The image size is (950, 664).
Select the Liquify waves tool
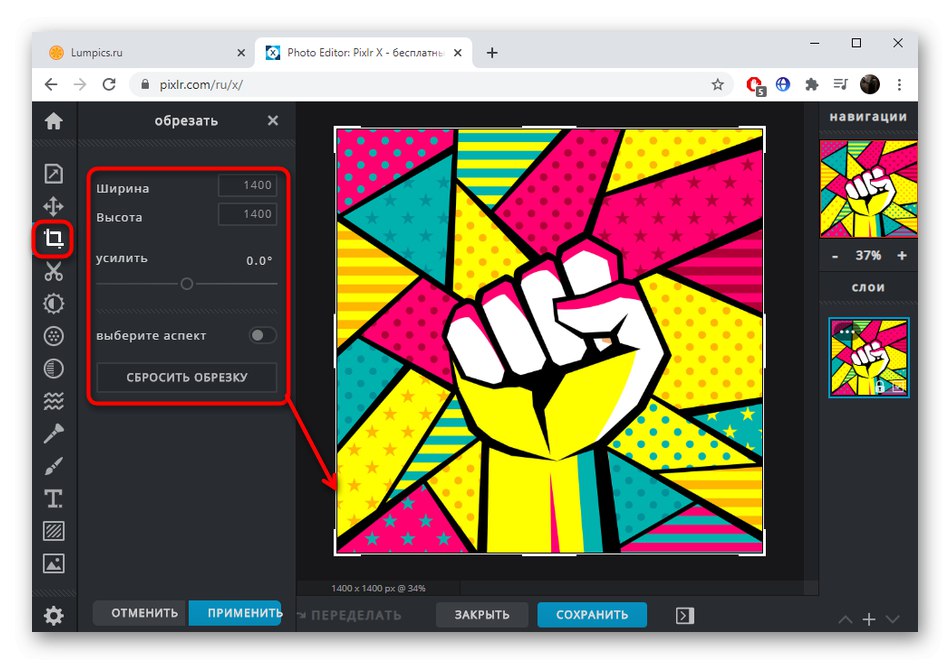tap(53, 401)
